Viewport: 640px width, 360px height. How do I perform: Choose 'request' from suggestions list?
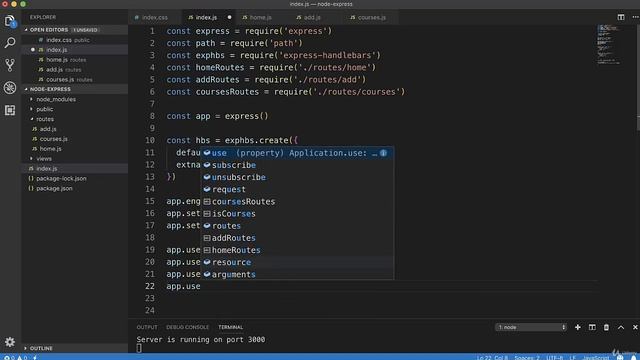point(297,189)
